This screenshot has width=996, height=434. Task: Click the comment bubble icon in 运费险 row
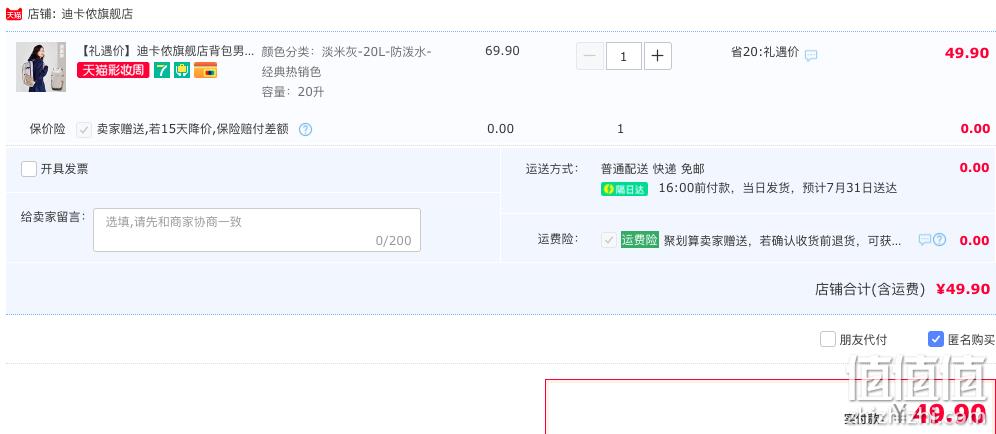pos(925,240)
